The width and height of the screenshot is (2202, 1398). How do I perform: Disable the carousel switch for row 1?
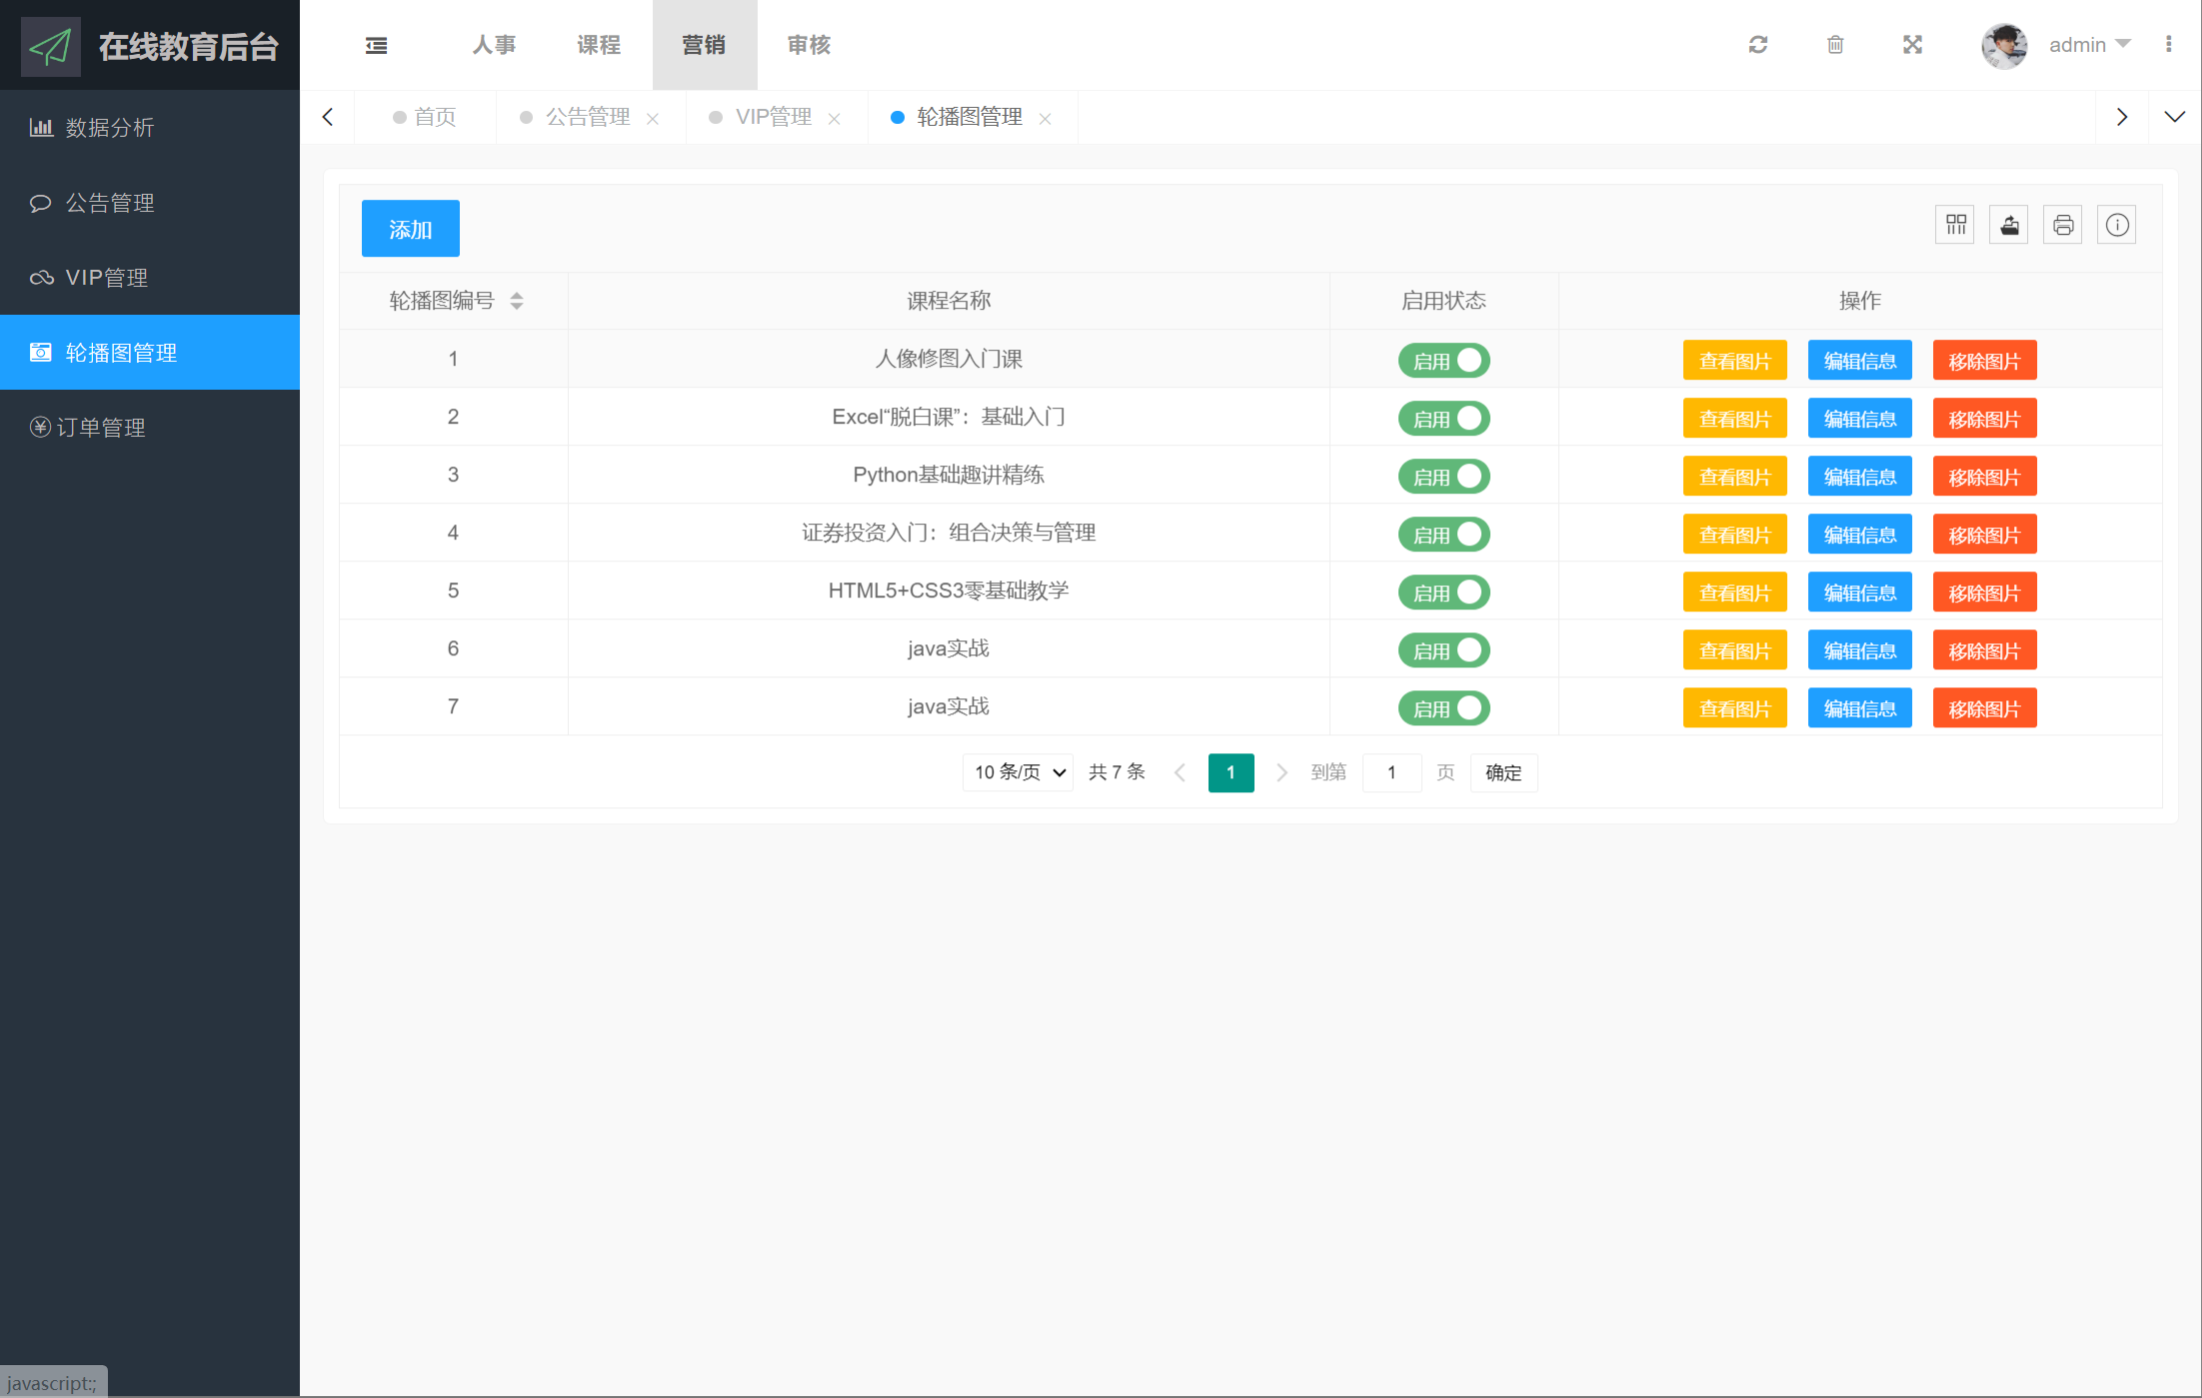pyautogui.click(x=1444, y=361)
